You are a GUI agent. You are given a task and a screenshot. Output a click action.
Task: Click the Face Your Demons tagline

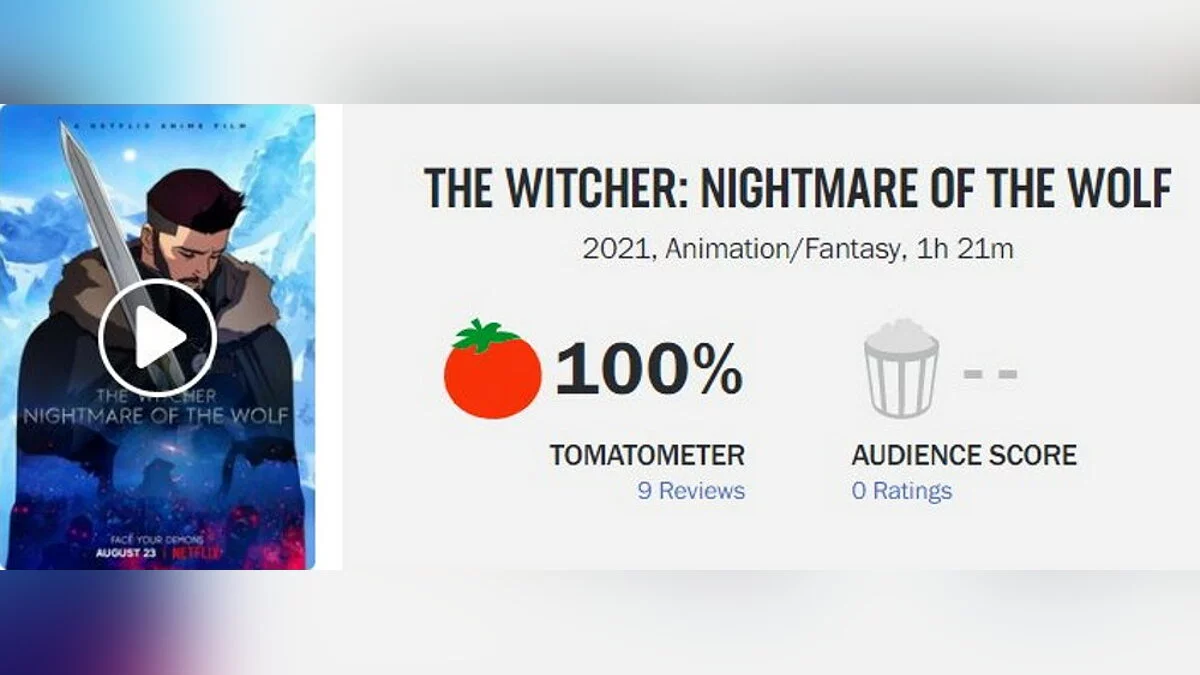pos(159,538)
